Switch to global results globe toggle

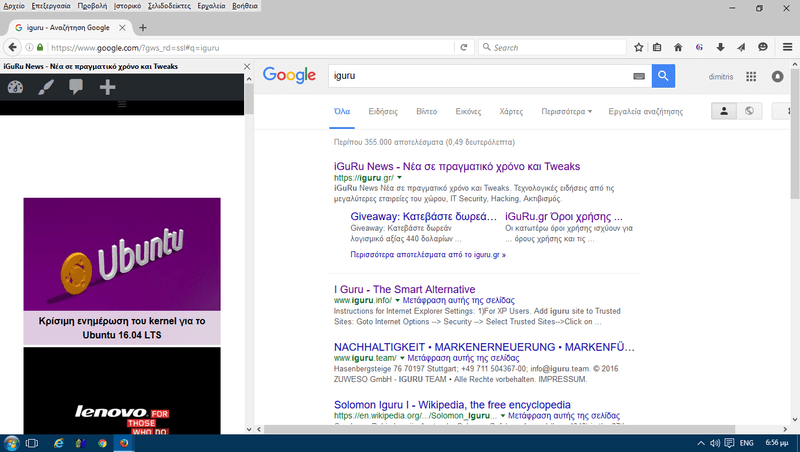tap(749, 110)
